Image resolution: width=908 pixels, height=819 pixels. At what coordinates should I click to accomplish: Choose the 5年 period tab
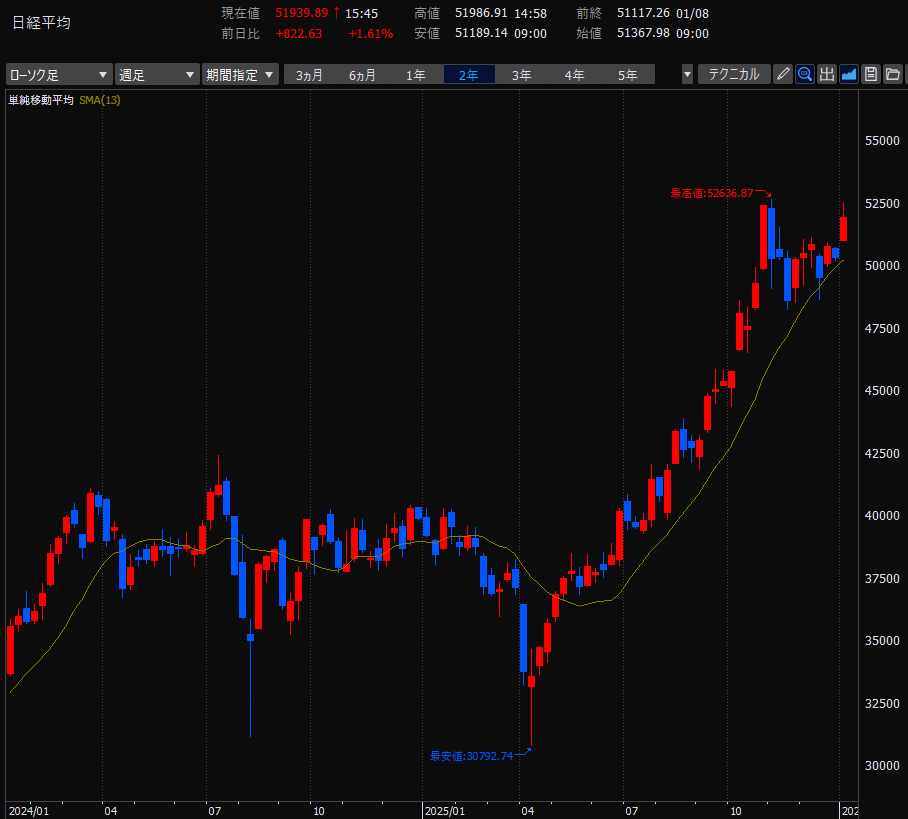(628, 75)
